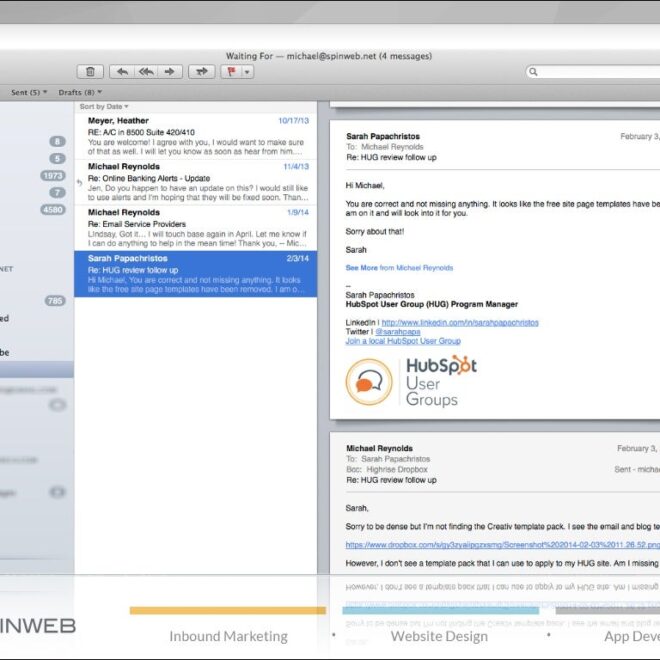
Task: Click the magnifier icon in search field
Action: [x=535, y=72]
